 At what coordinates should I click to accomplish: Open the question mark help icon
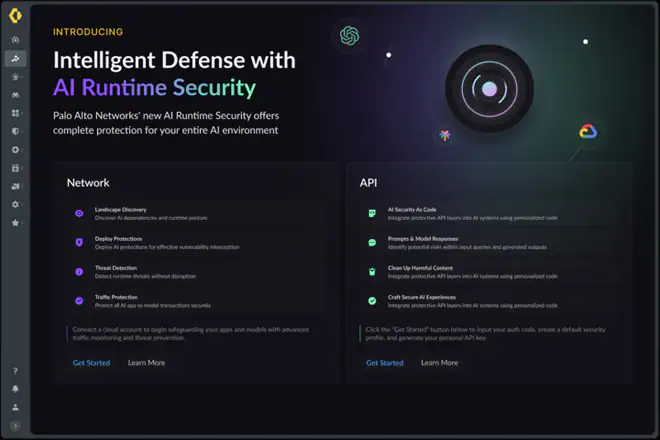click(15, 371)
